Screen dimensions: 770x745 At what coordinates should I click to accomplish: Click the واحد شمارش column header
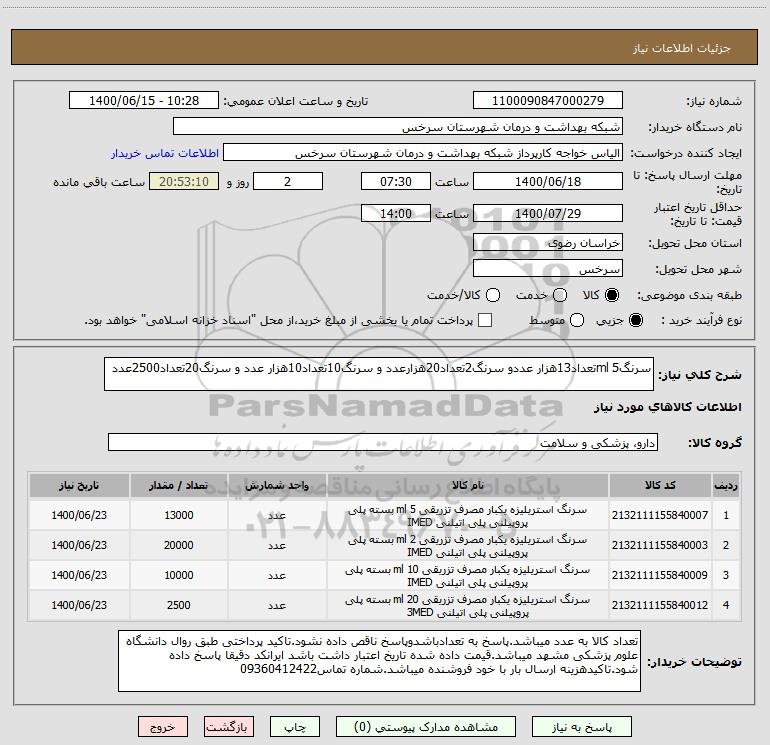click(x=277, y=485)
